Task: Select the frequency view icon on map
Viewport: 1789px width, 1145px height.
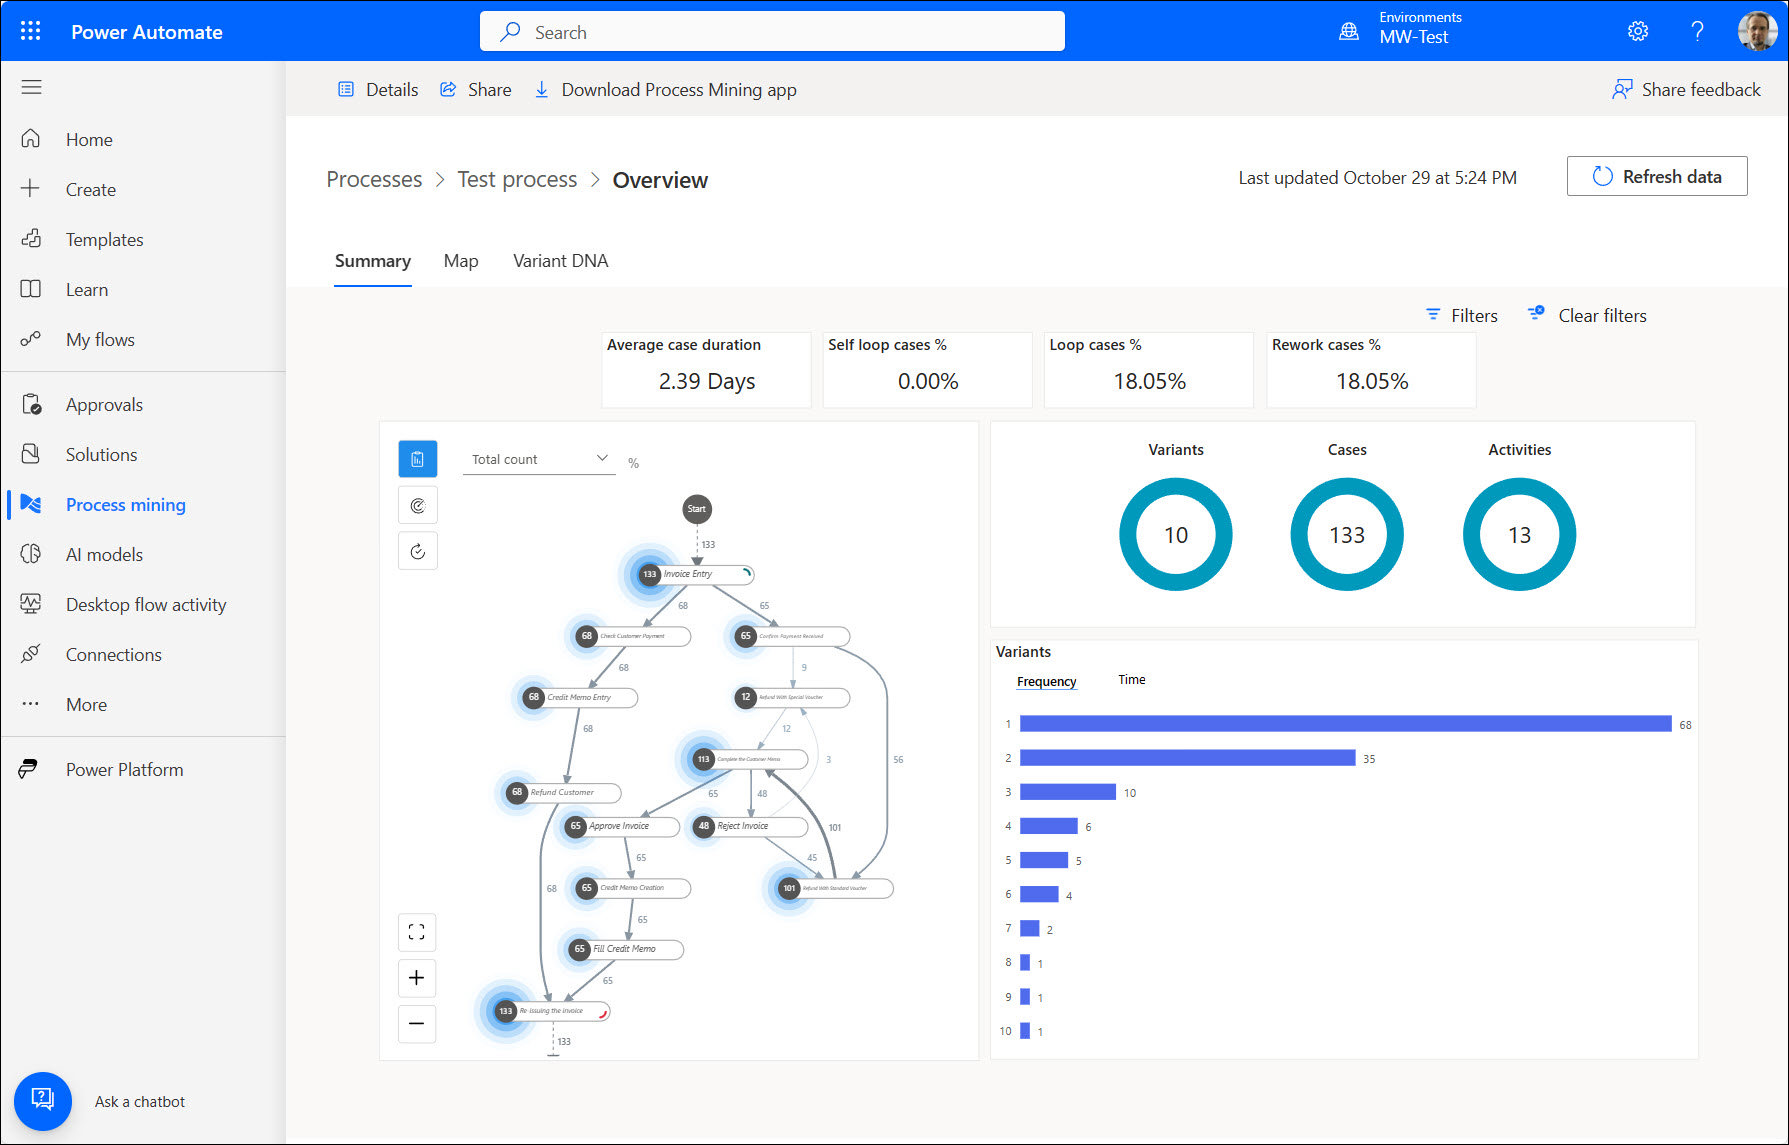Action: (x=417, y=459)
